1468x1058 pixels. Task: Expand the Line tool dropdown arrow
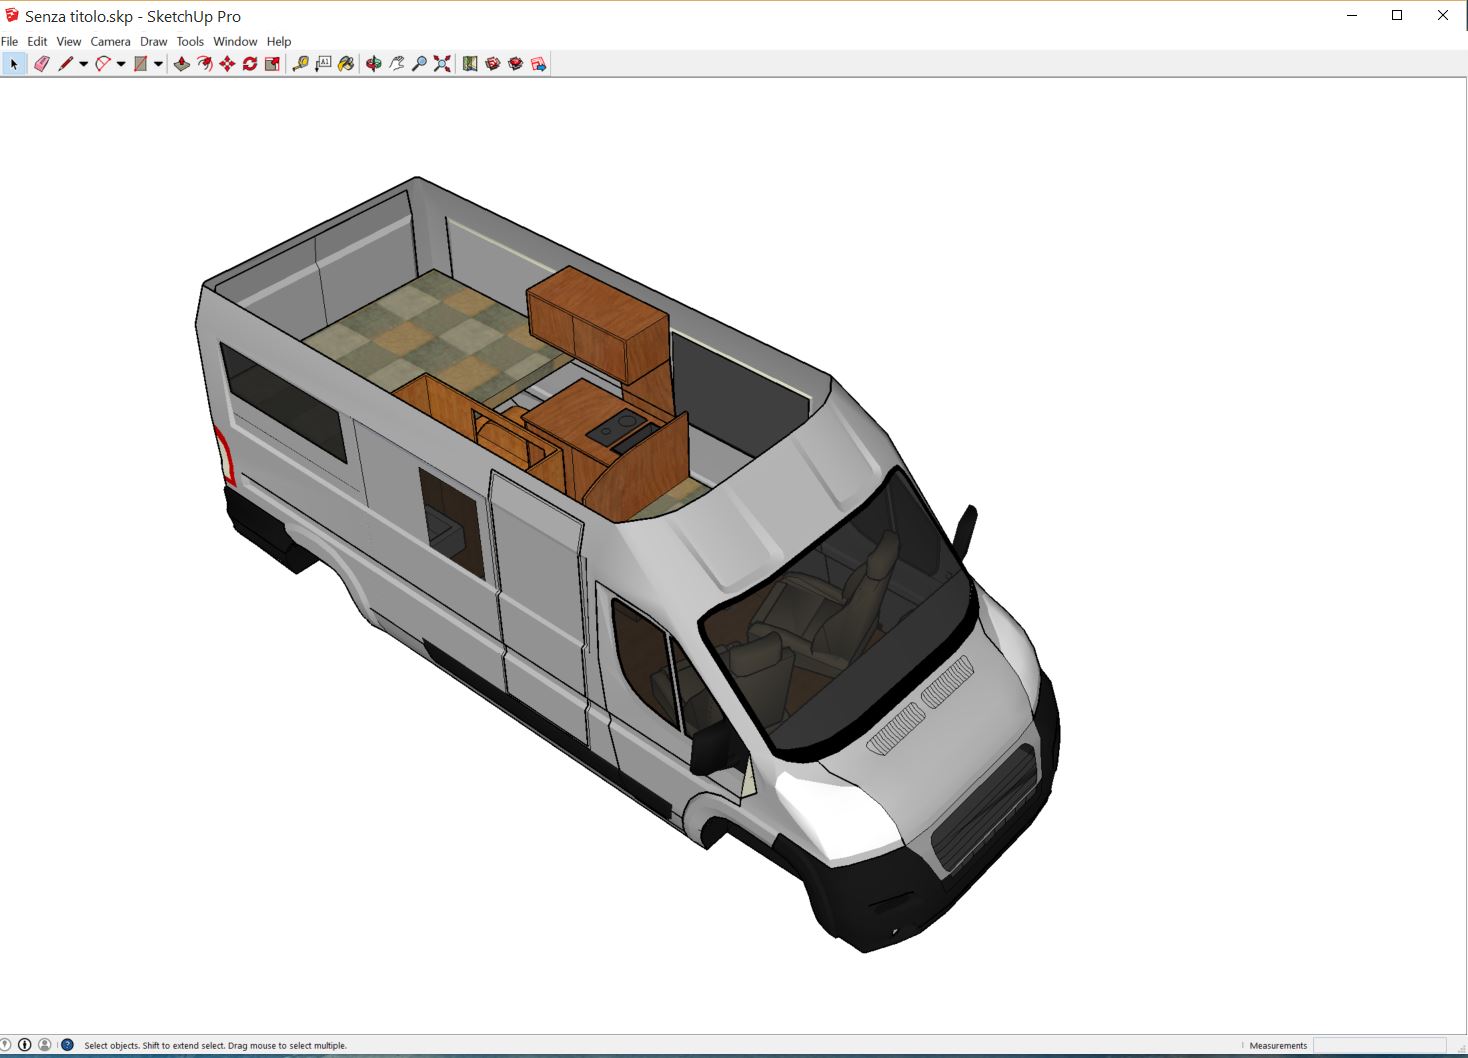click(82, 63)
